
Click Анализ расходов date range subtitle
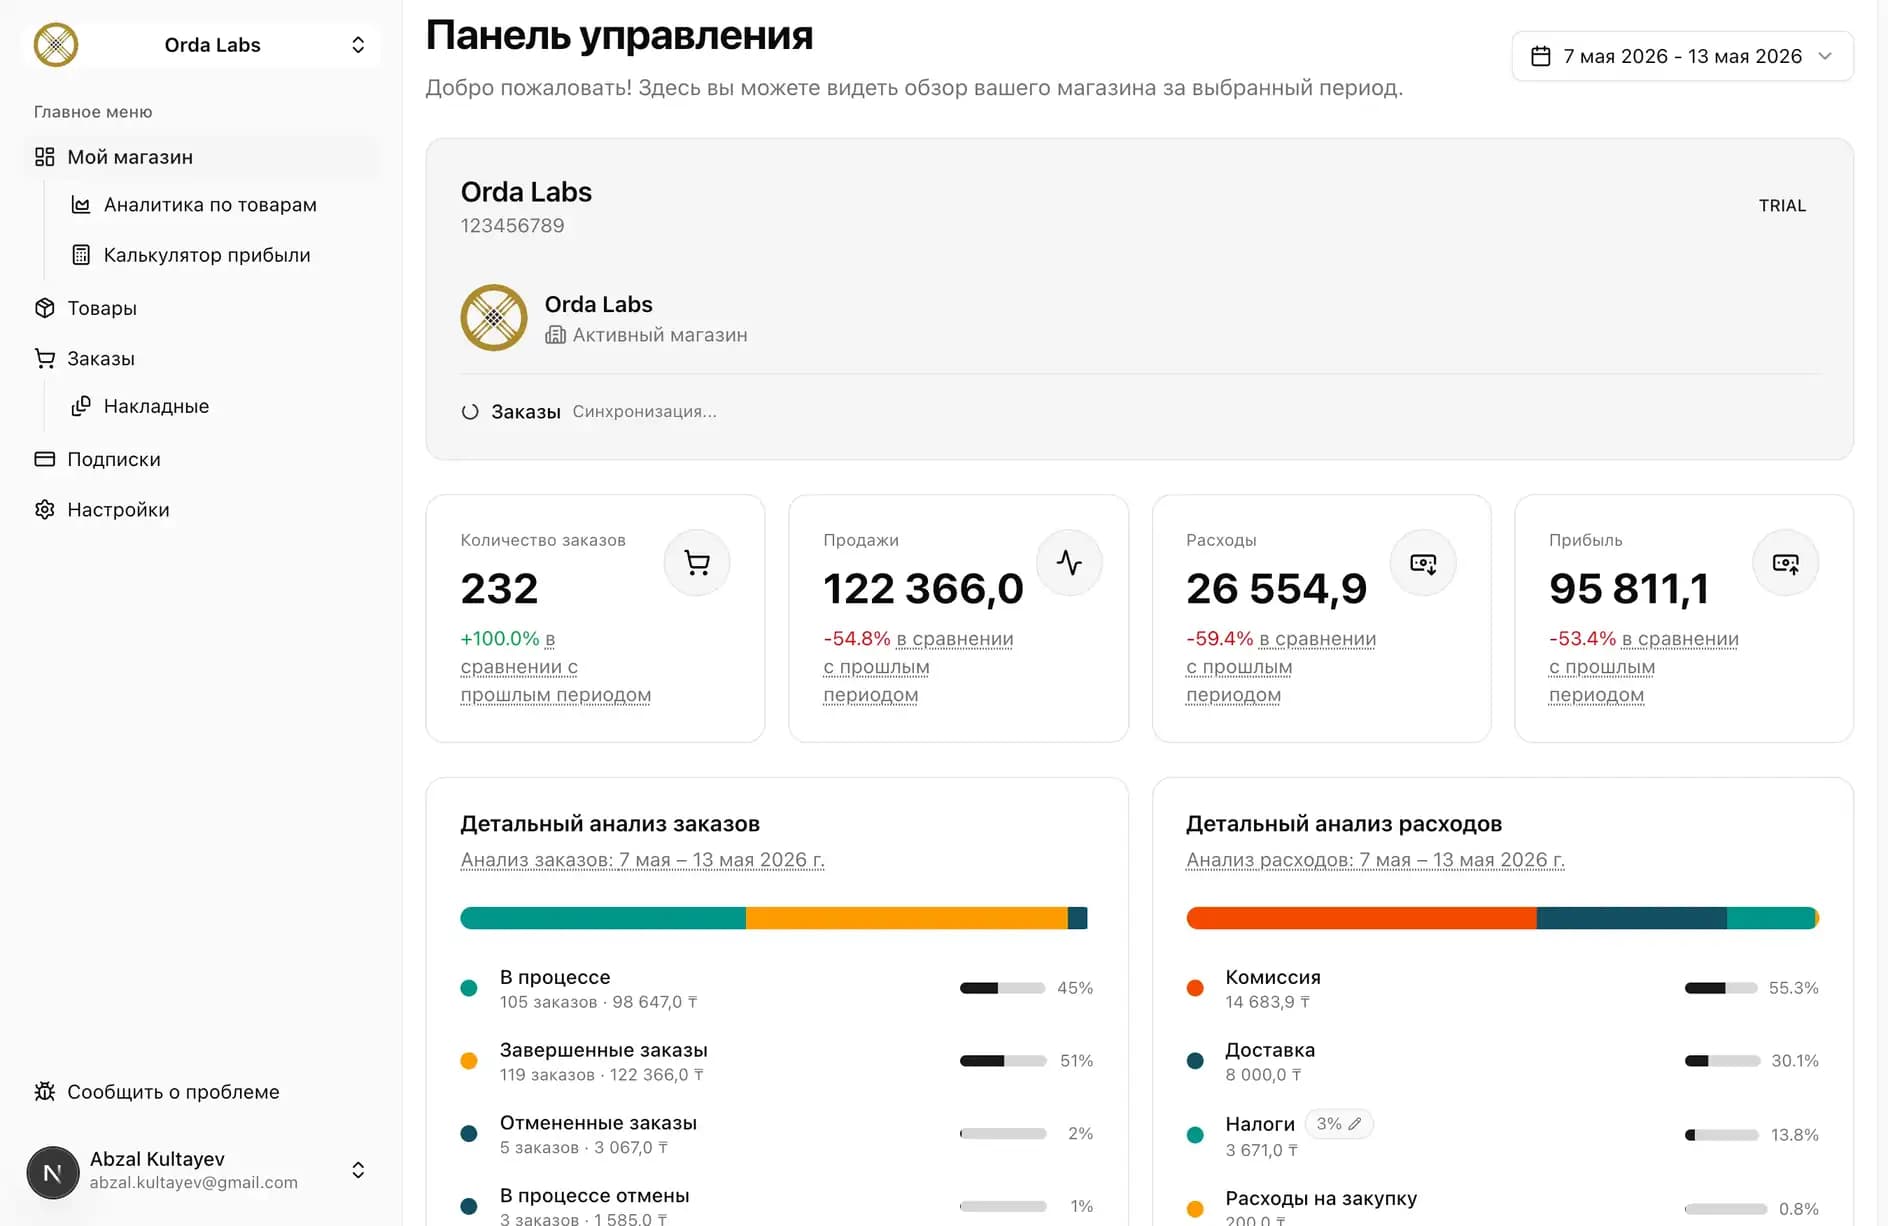(x=1375, y=860)
